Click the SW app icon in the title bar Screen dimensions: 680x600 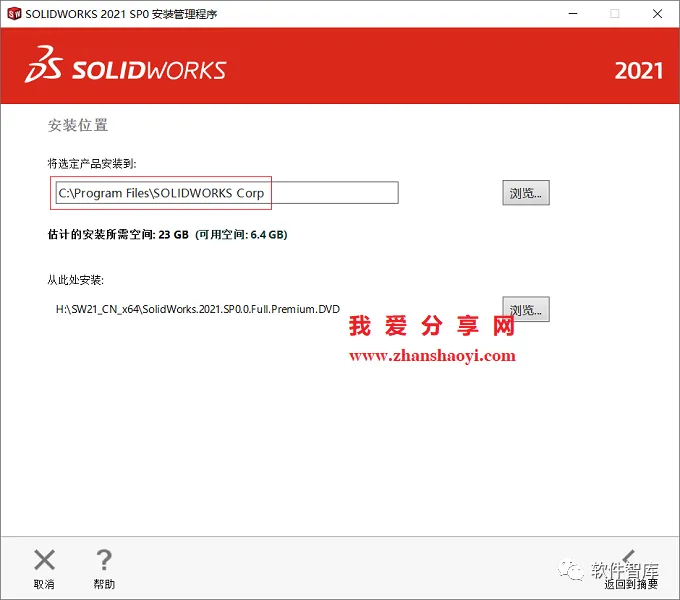tap(14, 14)
